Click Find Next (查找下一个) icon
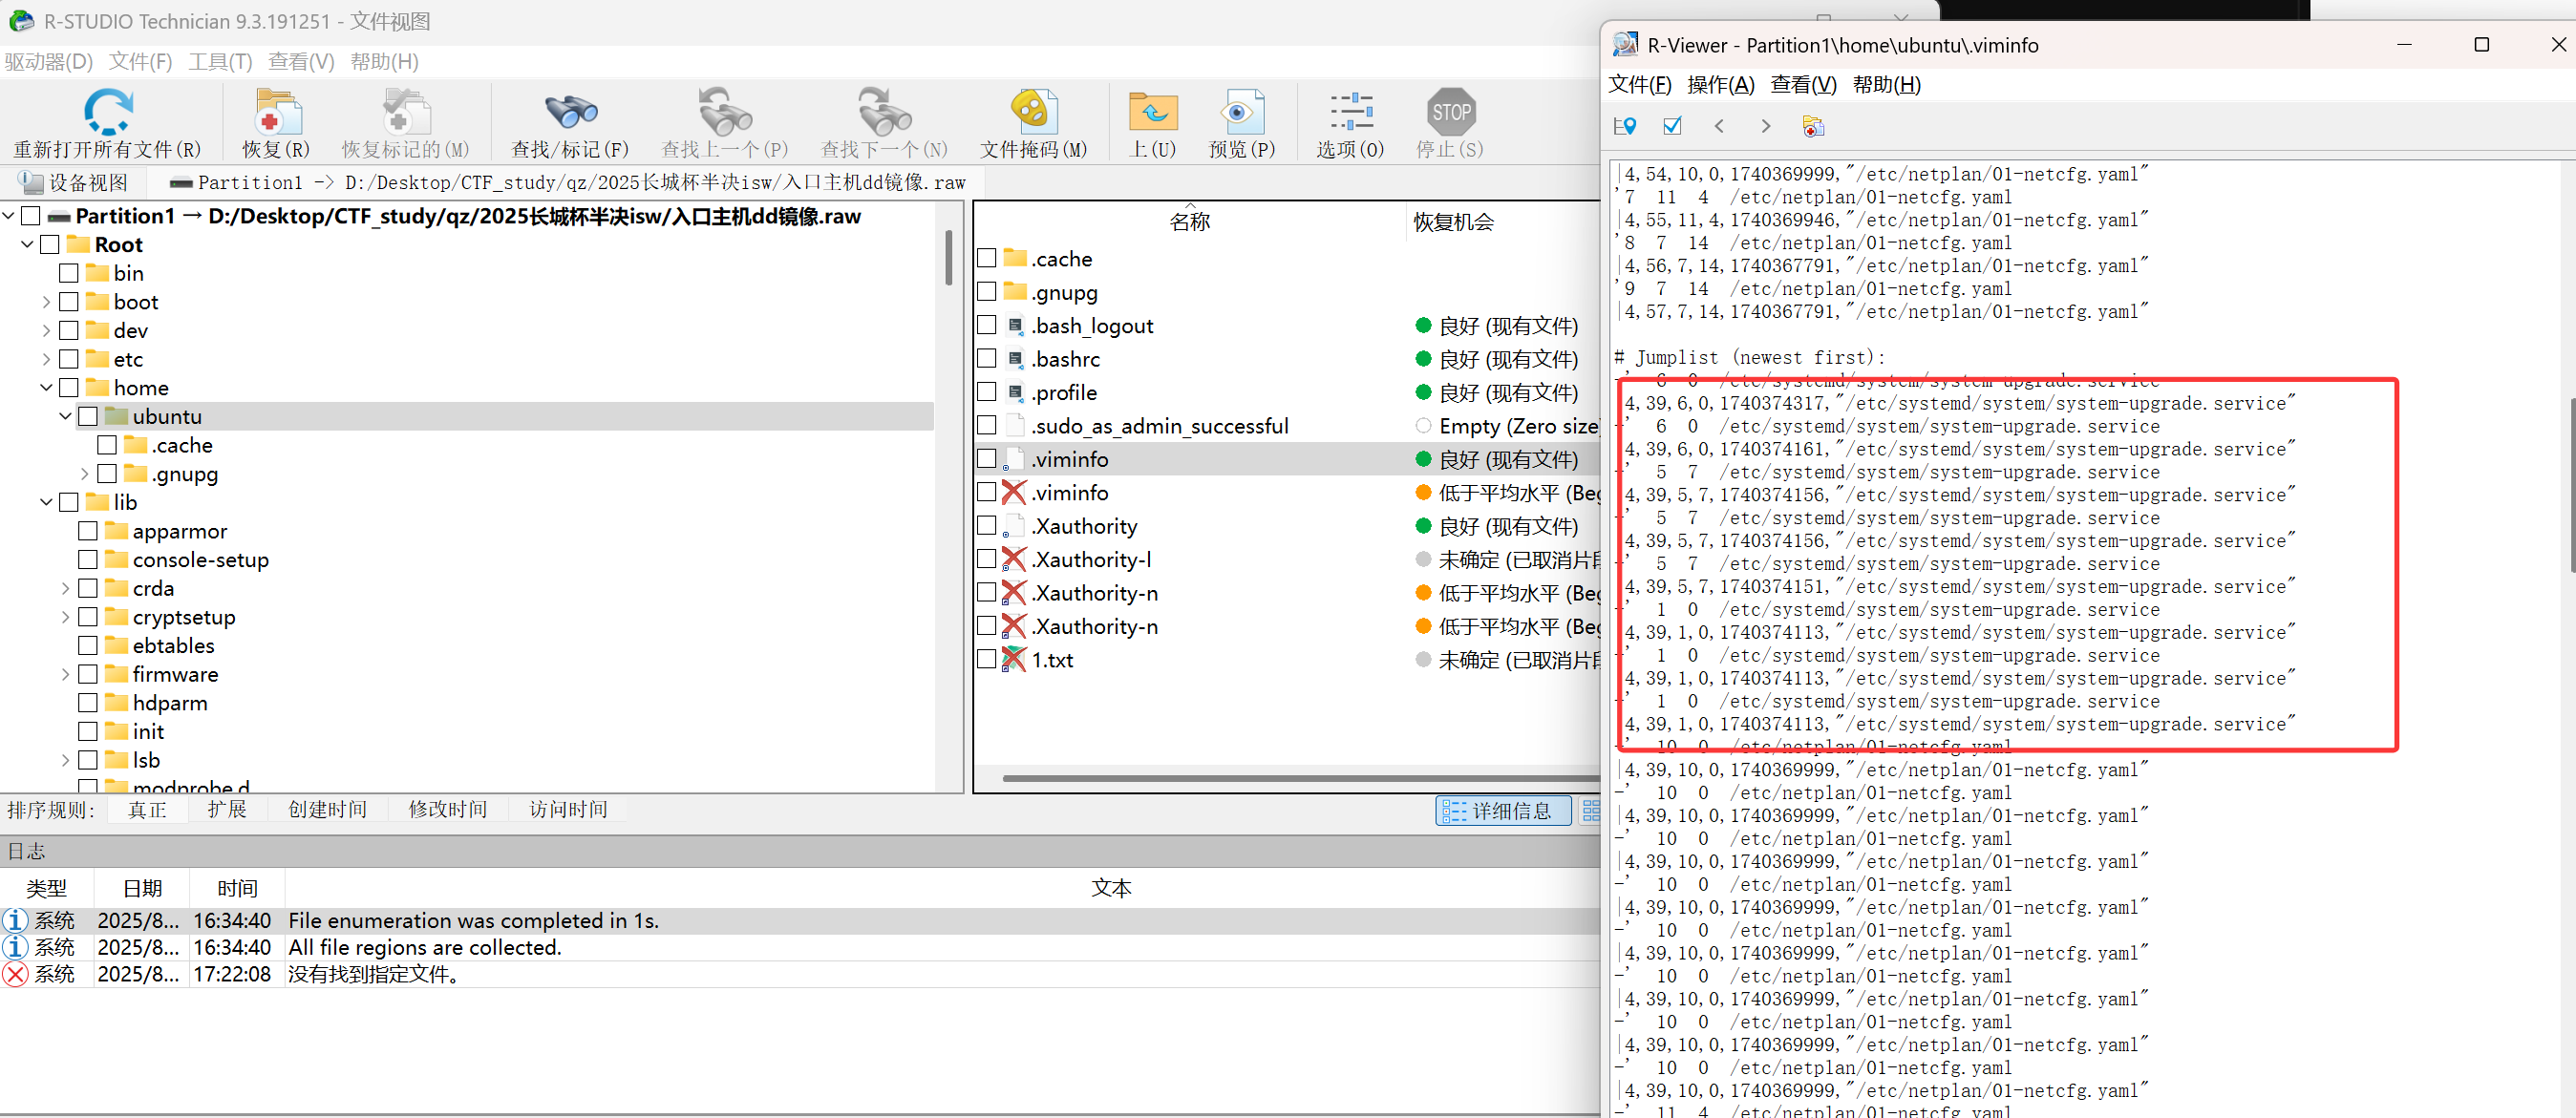Image resolution: width=2576 pixels, height=1118 pixels. pyautogui.click(x=884, y=111)
